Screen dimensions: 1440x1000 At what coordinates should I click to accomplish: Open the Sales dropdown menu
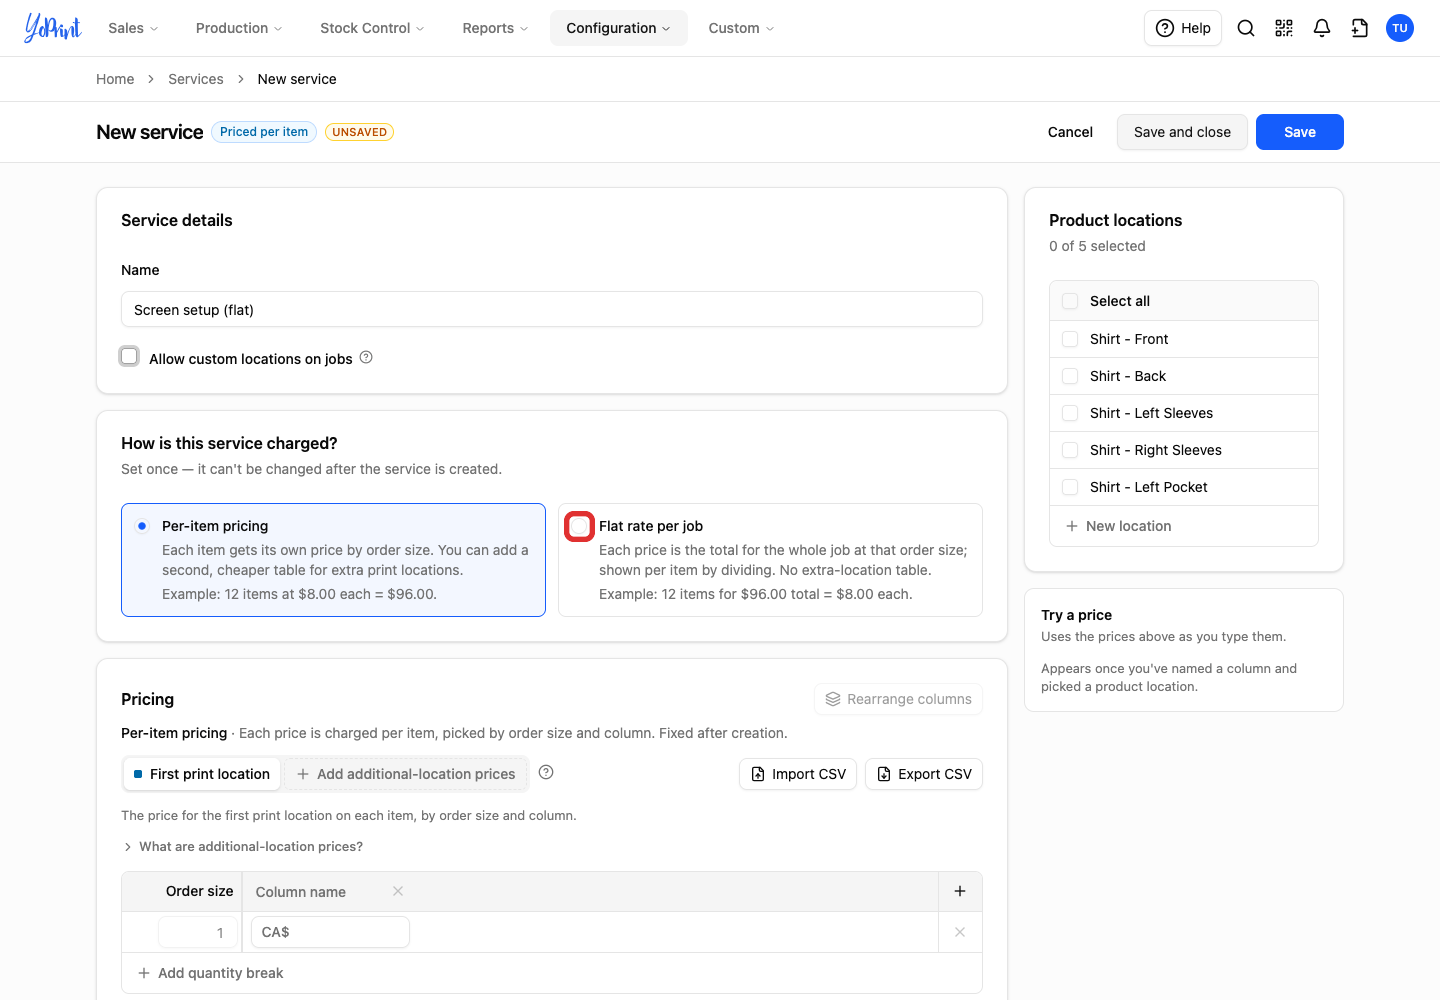tap(133, 28)
